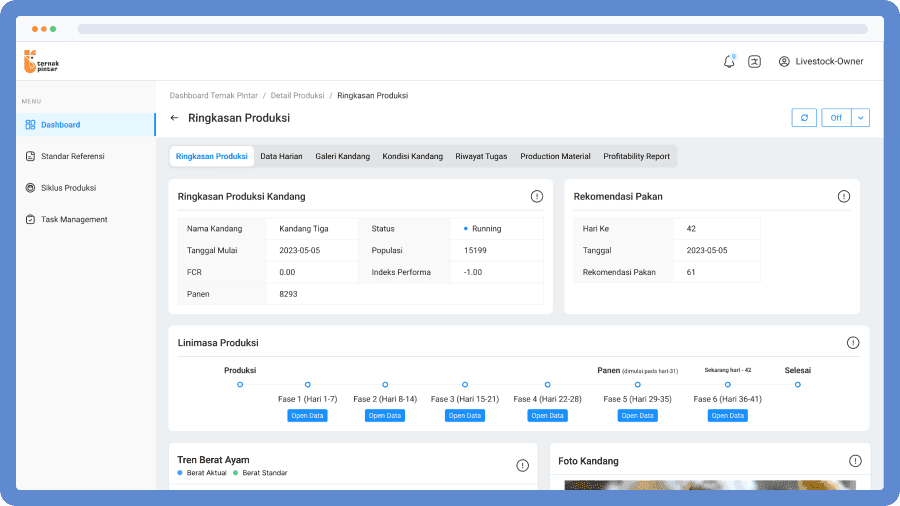Switch to the Riwayat Tugas tab
900x506 pixels.
pos(481,156)
